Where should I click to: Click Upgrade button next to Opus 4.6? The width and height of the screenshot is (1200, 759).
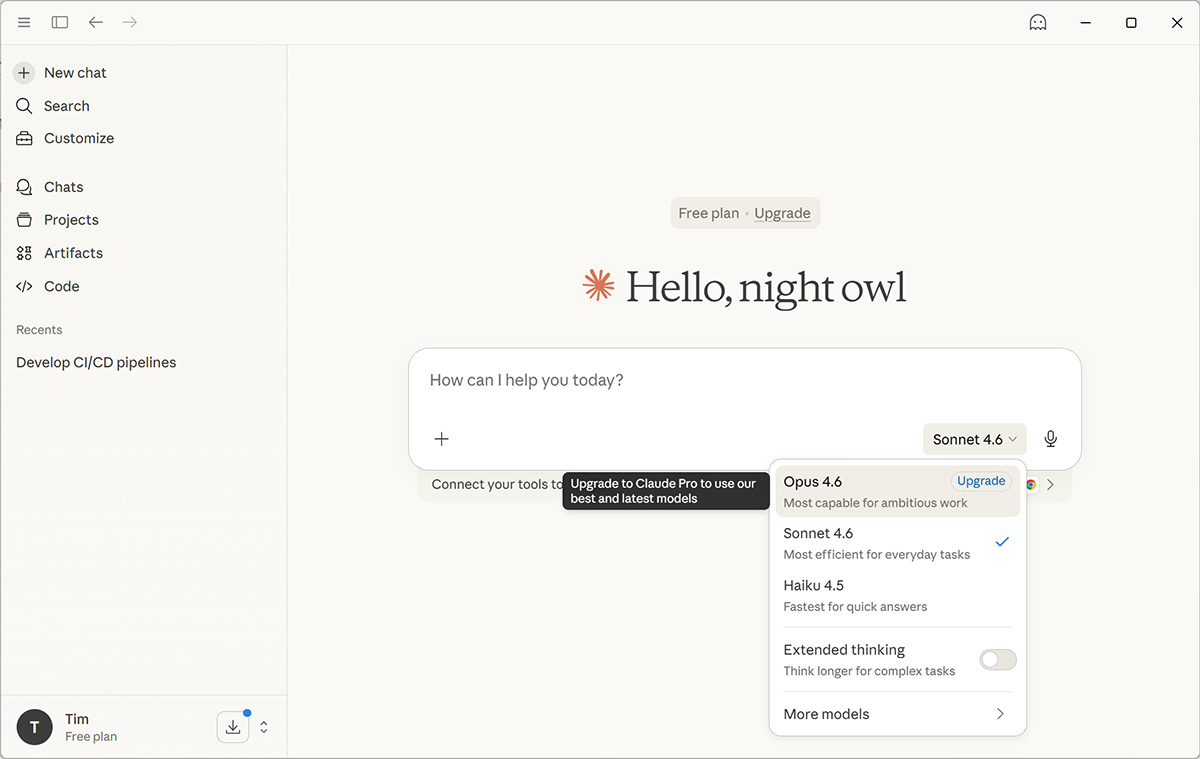tap(981, 481)
